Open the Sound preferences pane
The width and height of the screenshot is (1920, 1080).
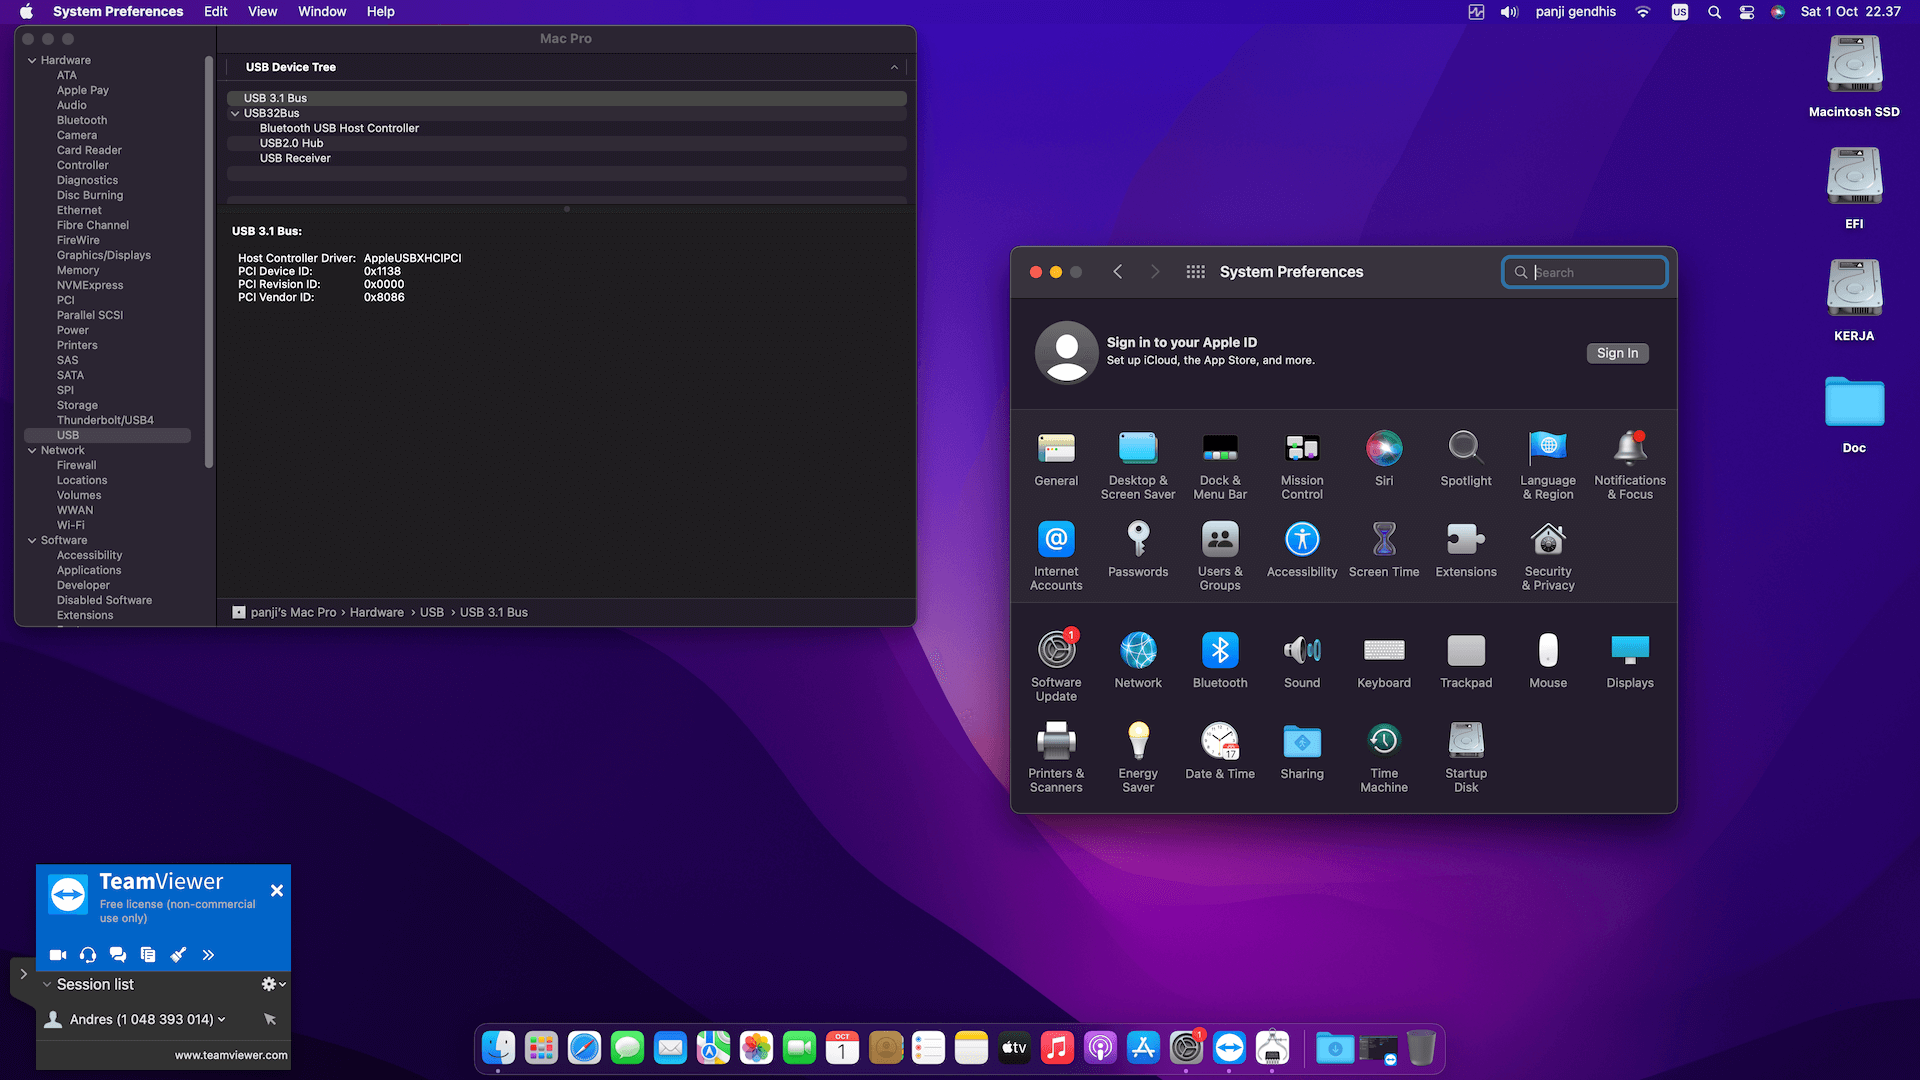coord(1302,661)
